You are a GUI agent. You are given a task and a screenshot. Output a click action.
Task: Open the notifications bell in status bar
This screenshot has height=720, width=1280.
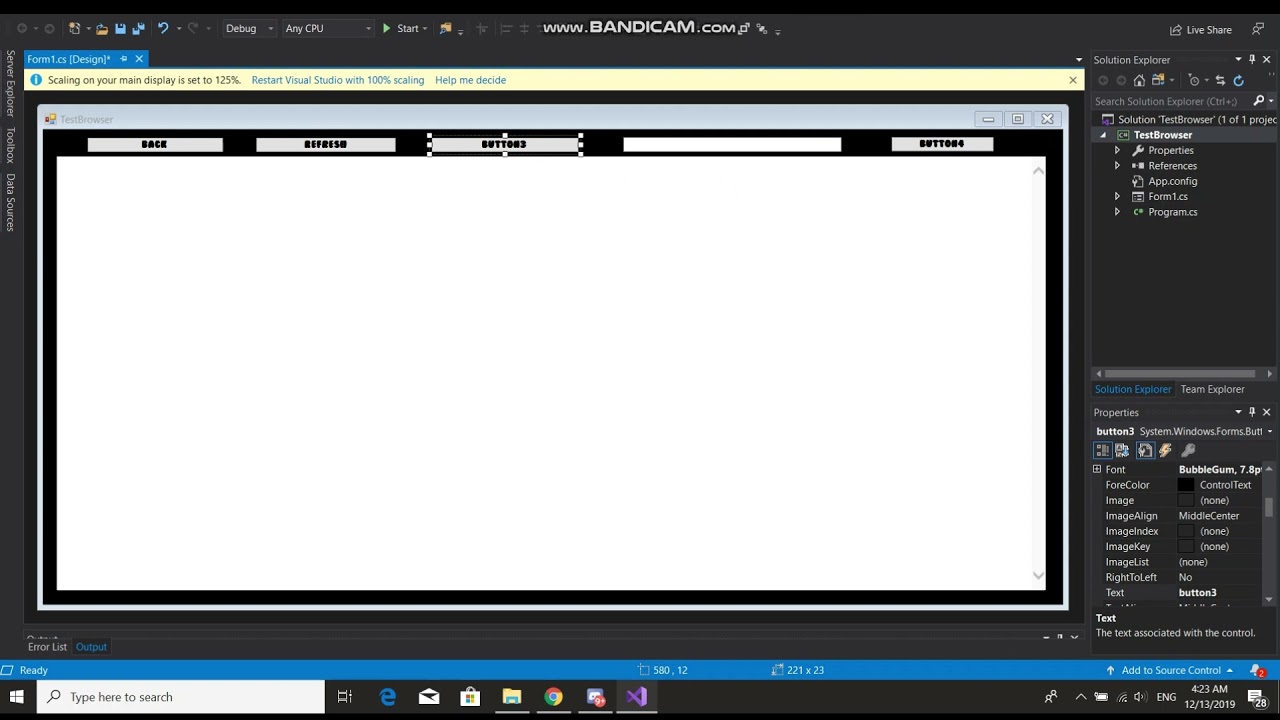(1257, 670)
